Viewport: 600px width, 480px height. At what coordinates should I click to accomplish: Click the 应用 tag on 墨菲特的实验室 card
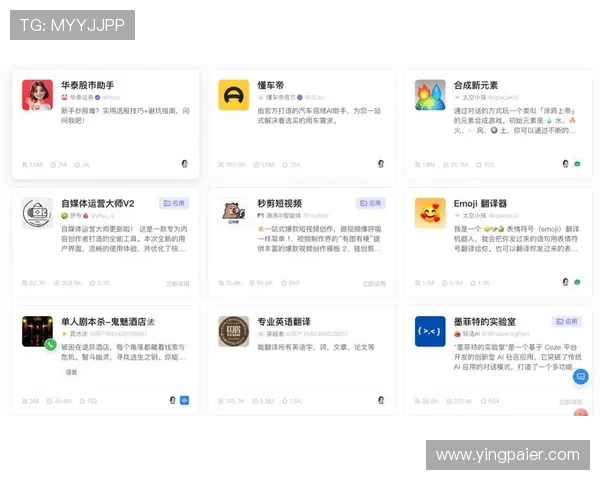[567, 322]
